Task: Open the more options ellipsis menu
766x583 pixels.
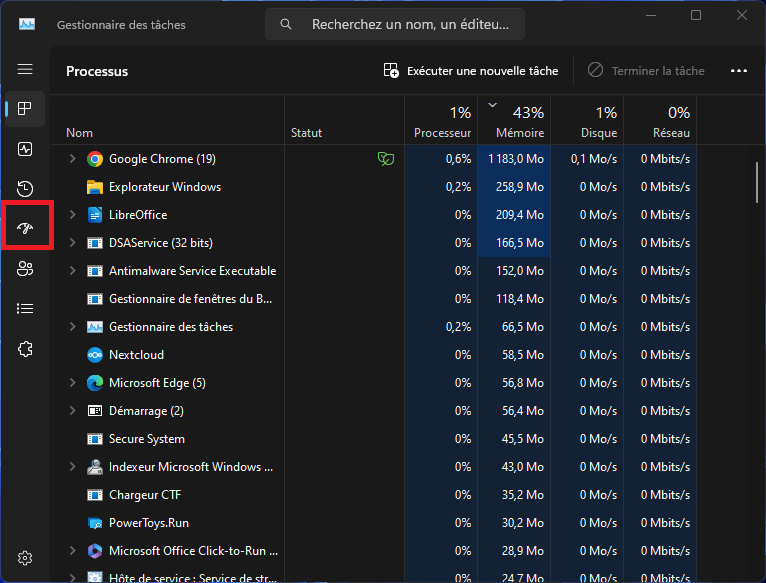Action: (739, 71)
